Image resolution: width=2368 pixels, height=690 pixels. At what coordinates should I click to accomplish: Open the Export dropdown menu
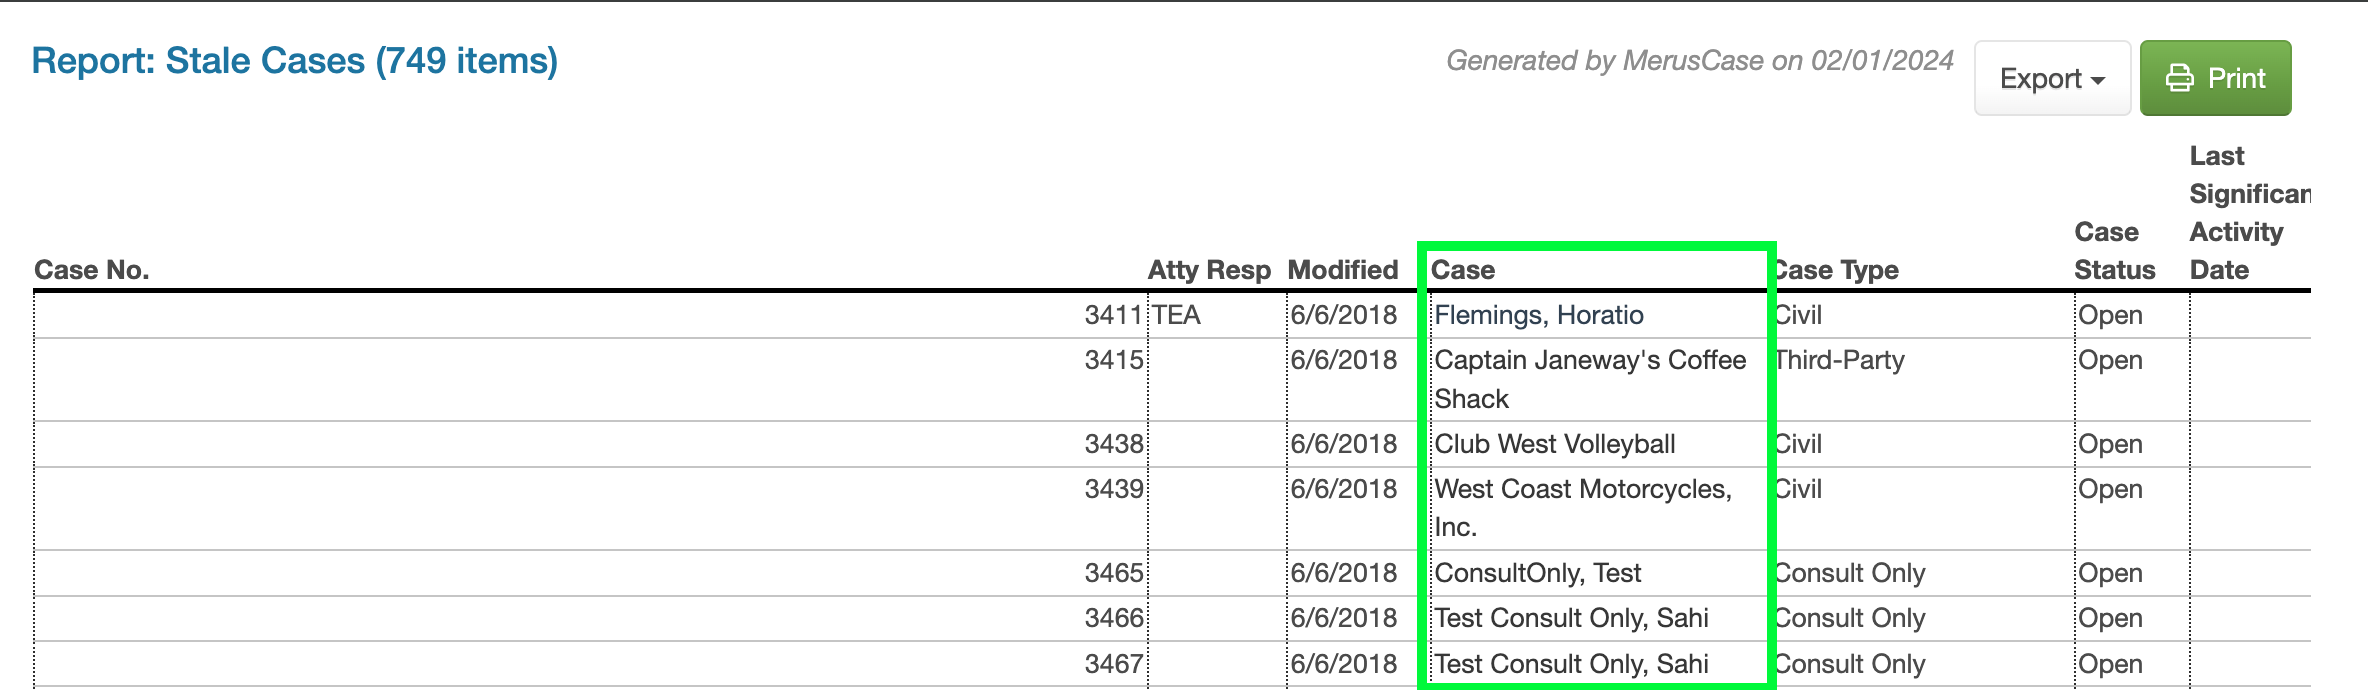coord(2052,78)
